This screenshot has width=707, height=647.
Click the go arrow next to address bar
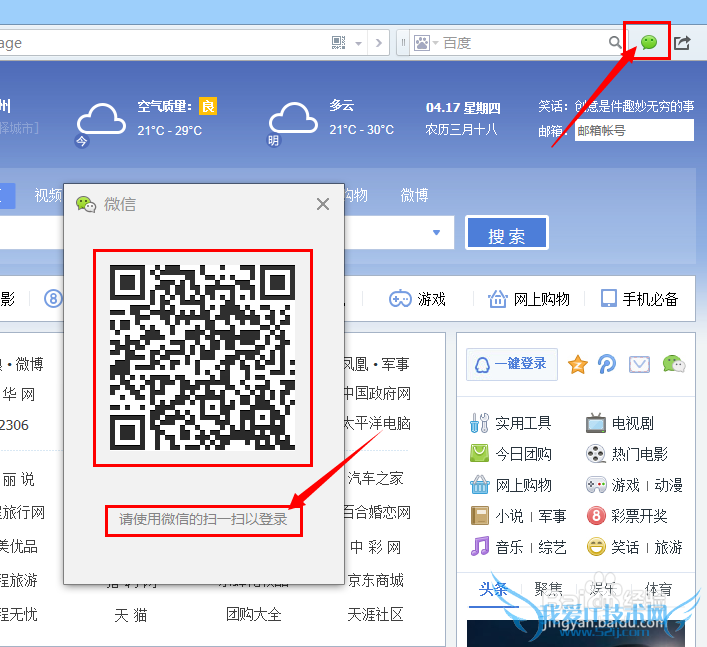[x=379, y=43]
